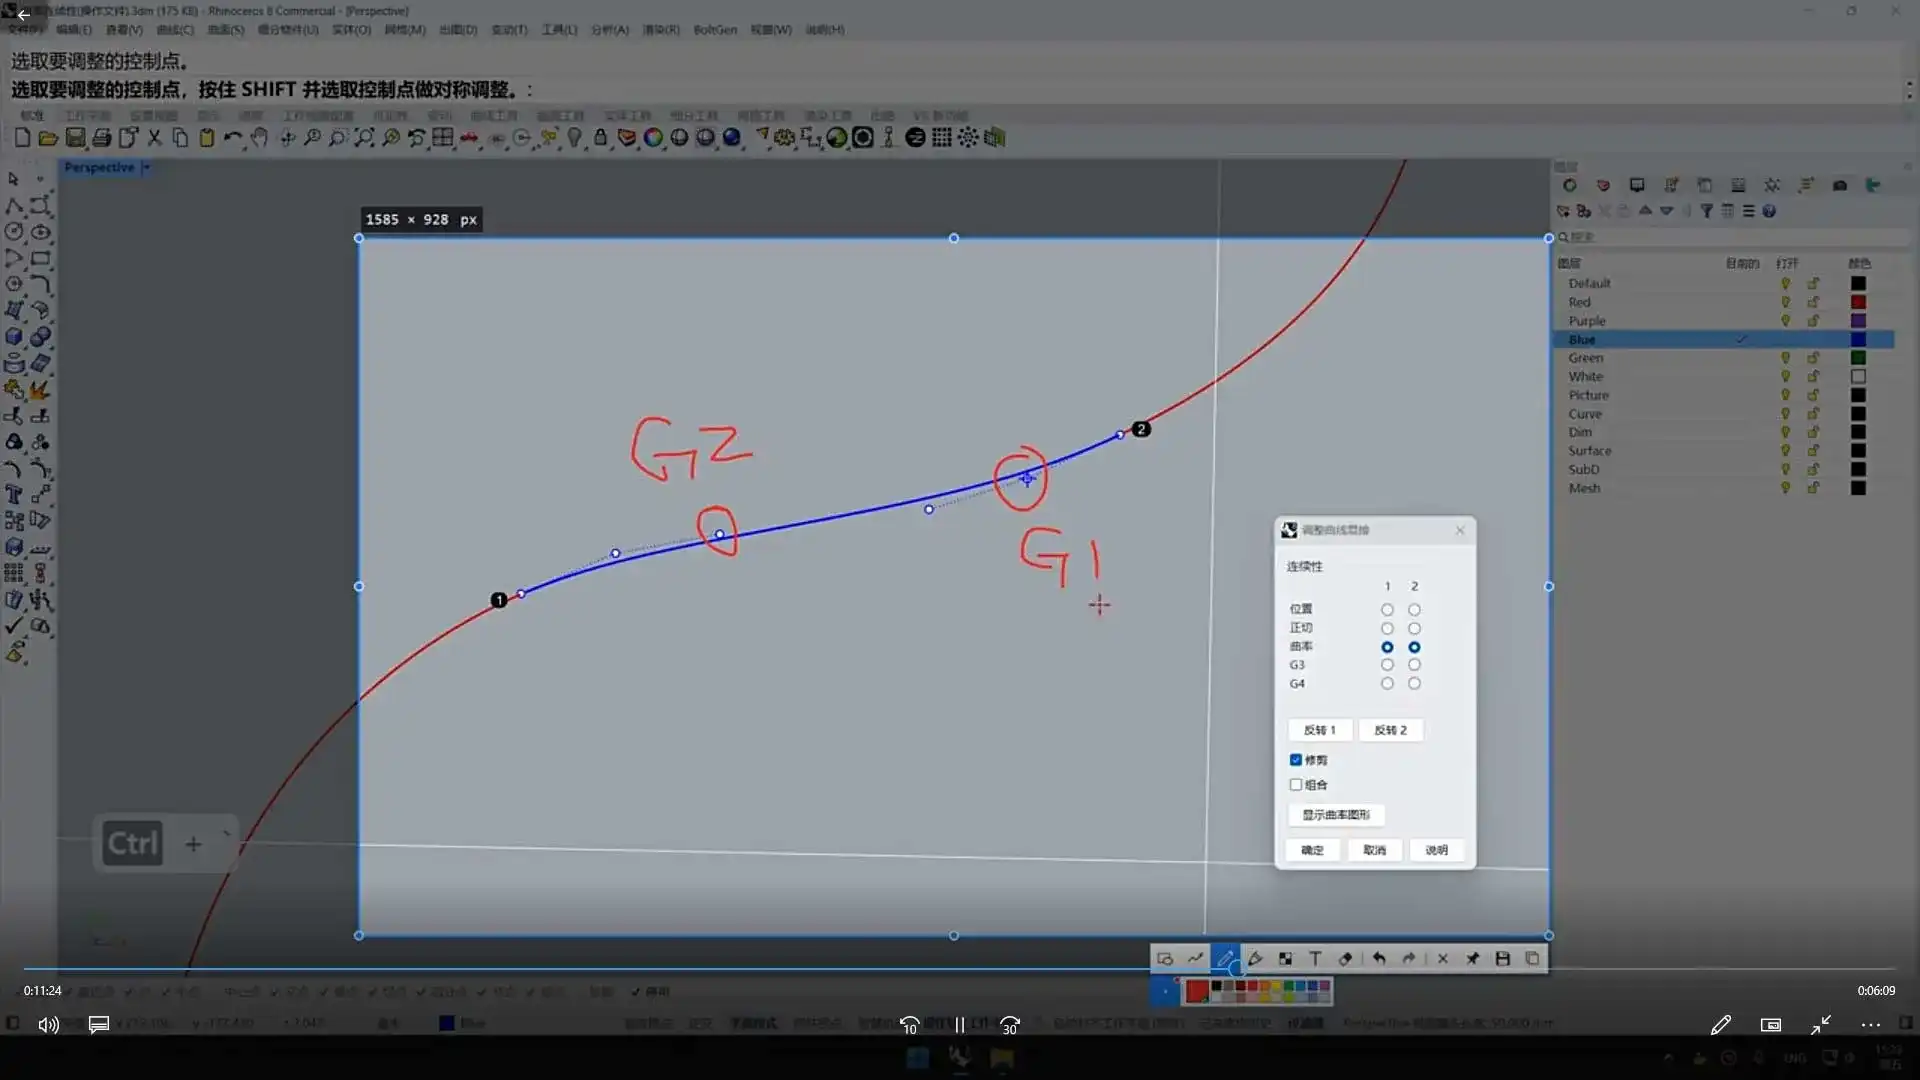
Task: Click the 显示曲率图形 button
Action: pyautogui.click(x=1335, y=815)
